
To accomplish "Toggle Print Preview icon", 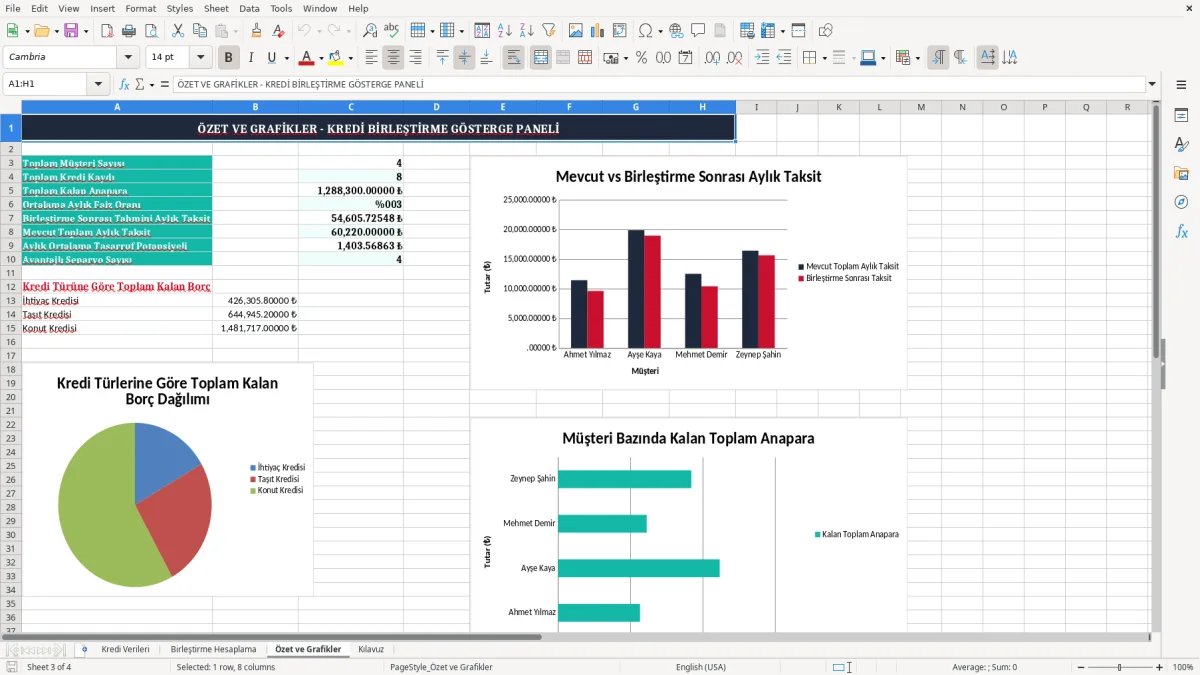I will [x=152, y=31].
